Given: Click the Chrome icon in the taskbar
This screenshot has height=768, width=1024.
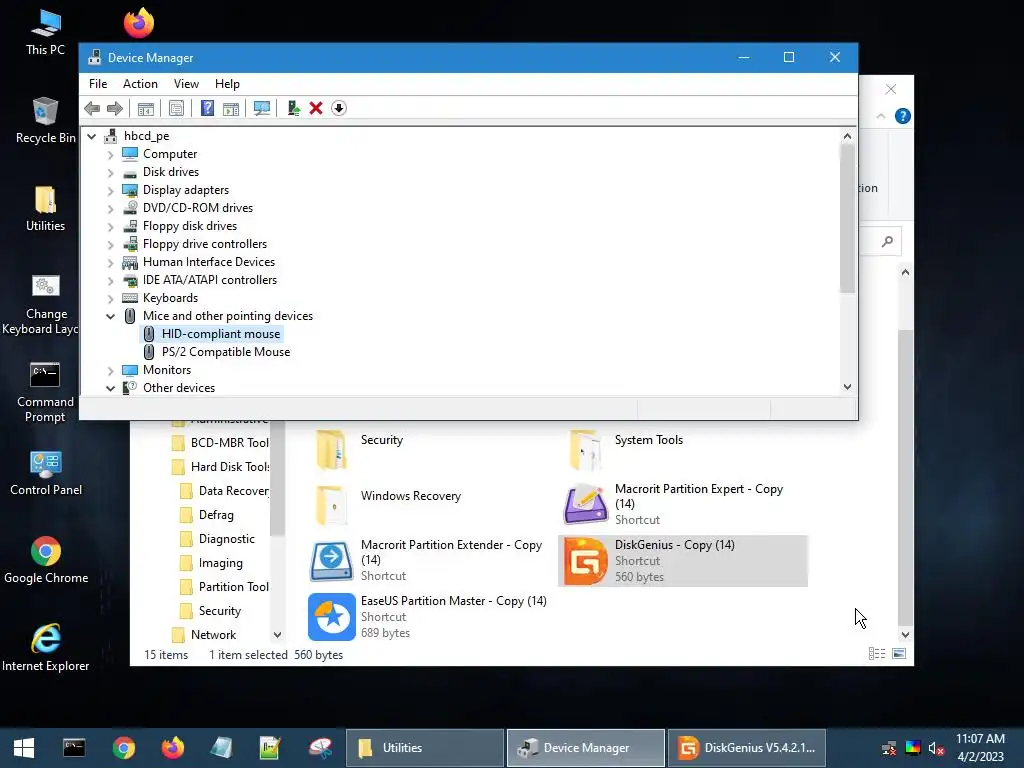Looking at the screenshot, I should [x=123, y=748].
